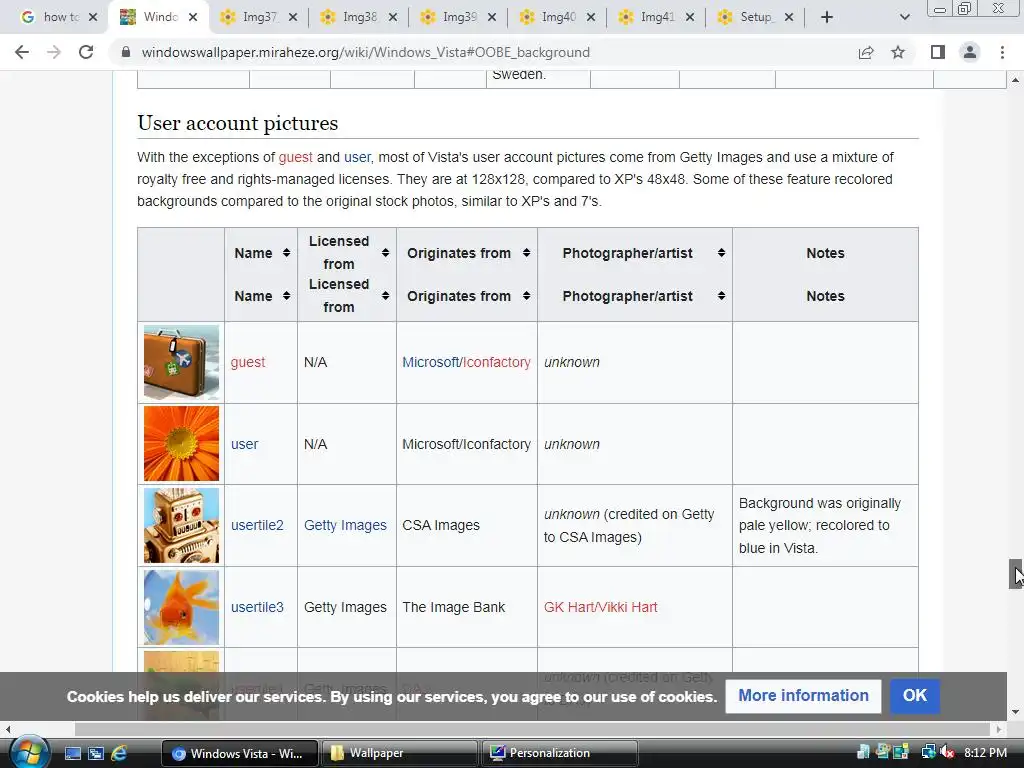Click the user link in table
Screen dimensions: 1024x768
tap(244, 444)
